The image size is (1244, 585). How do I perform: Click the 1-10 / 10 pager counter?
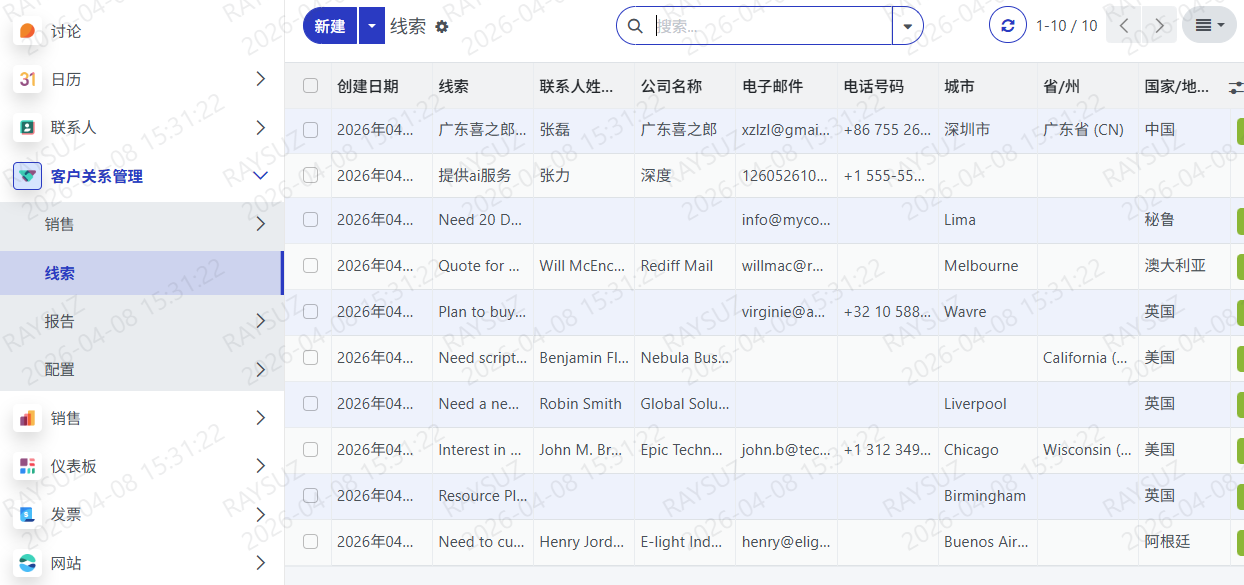(1066, 26)
